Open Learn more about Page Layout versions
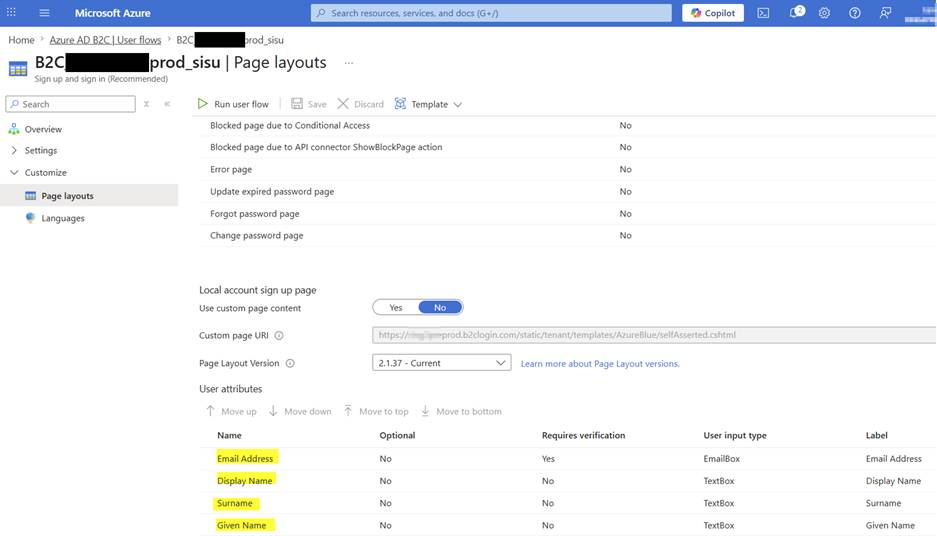Image resolution: width=937 pixels, height=536 pixels. pyautogui.click(x=600, y=363)
